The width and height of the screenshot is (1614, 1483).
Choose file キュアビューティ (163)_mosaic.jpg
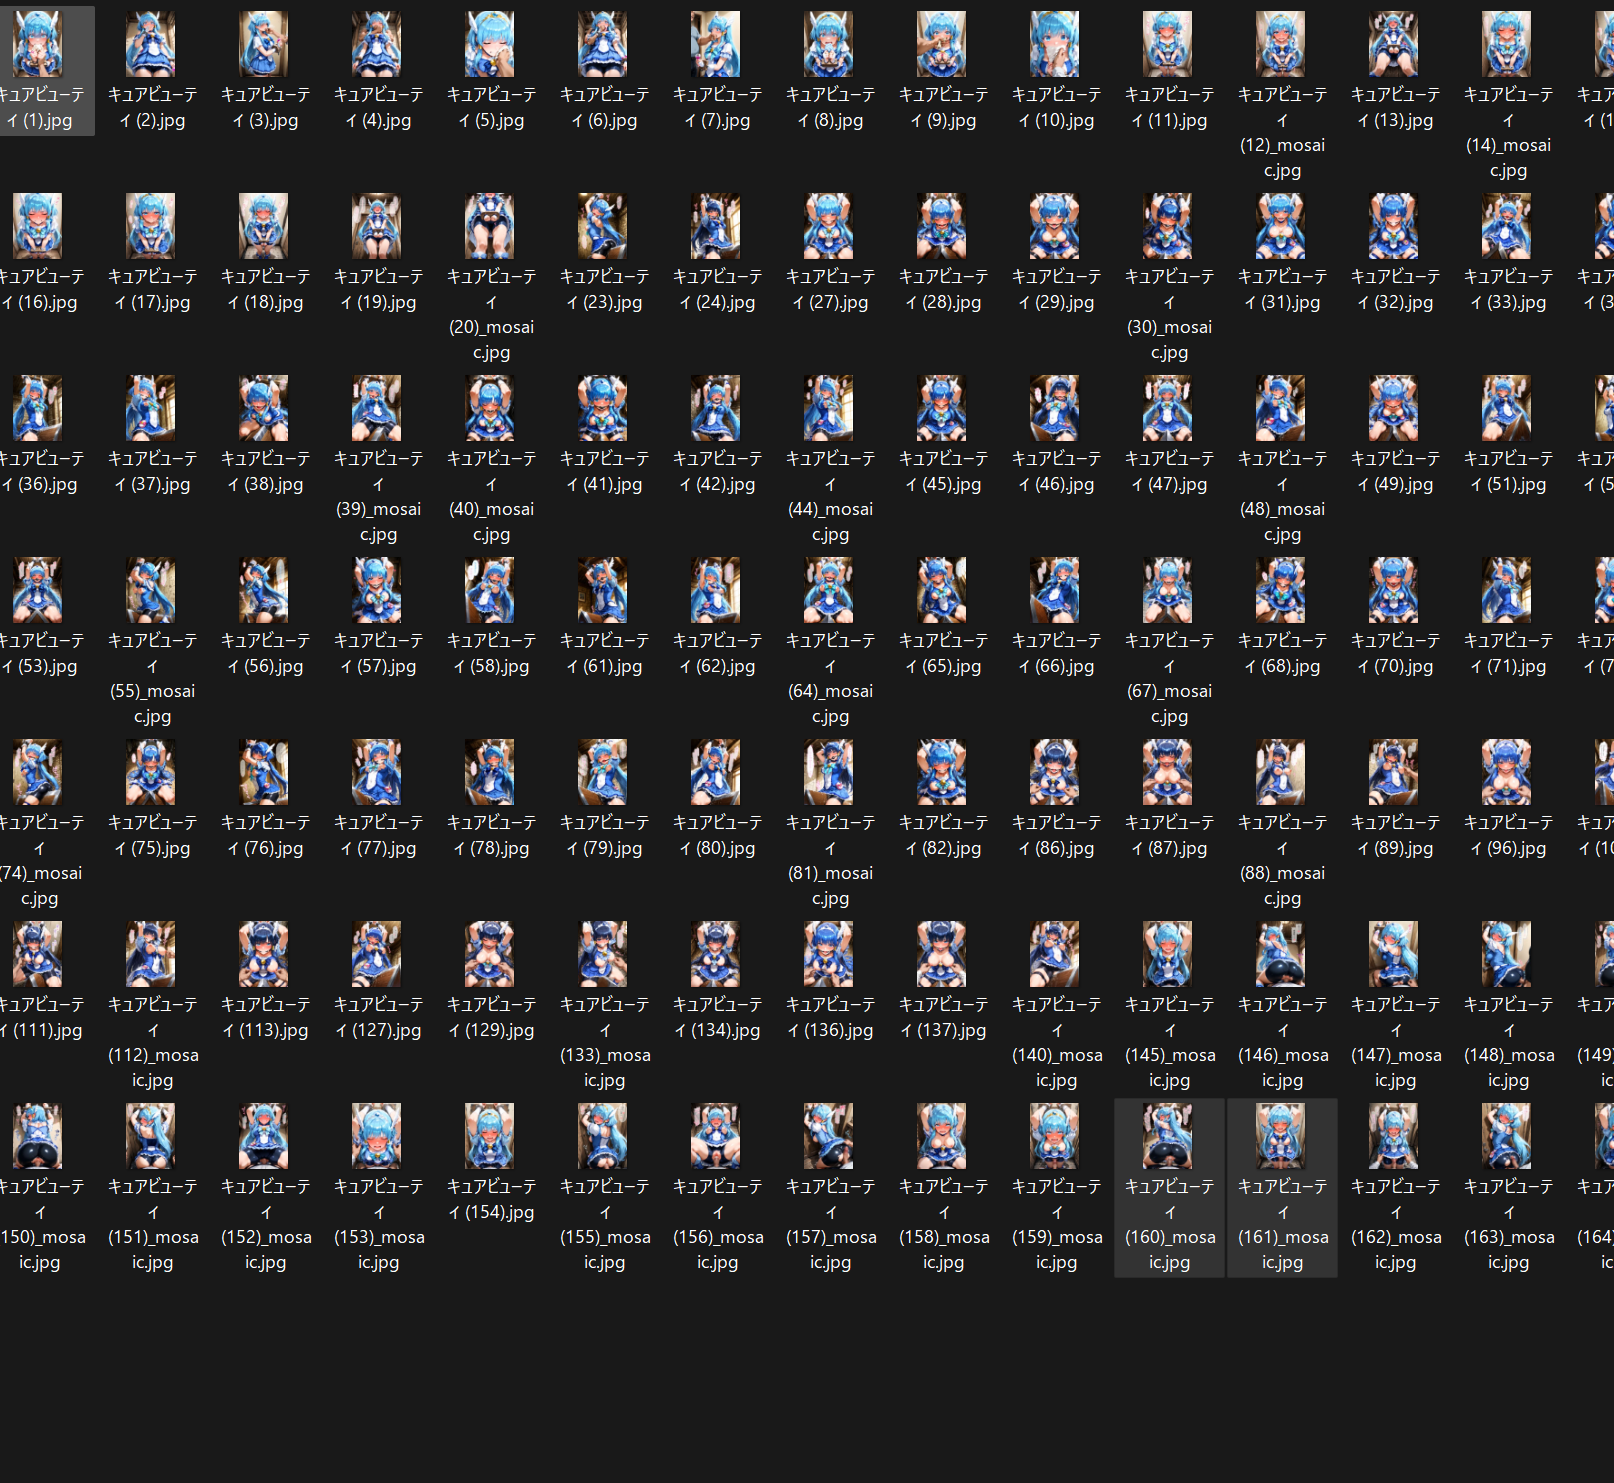coord(1507,1188)
